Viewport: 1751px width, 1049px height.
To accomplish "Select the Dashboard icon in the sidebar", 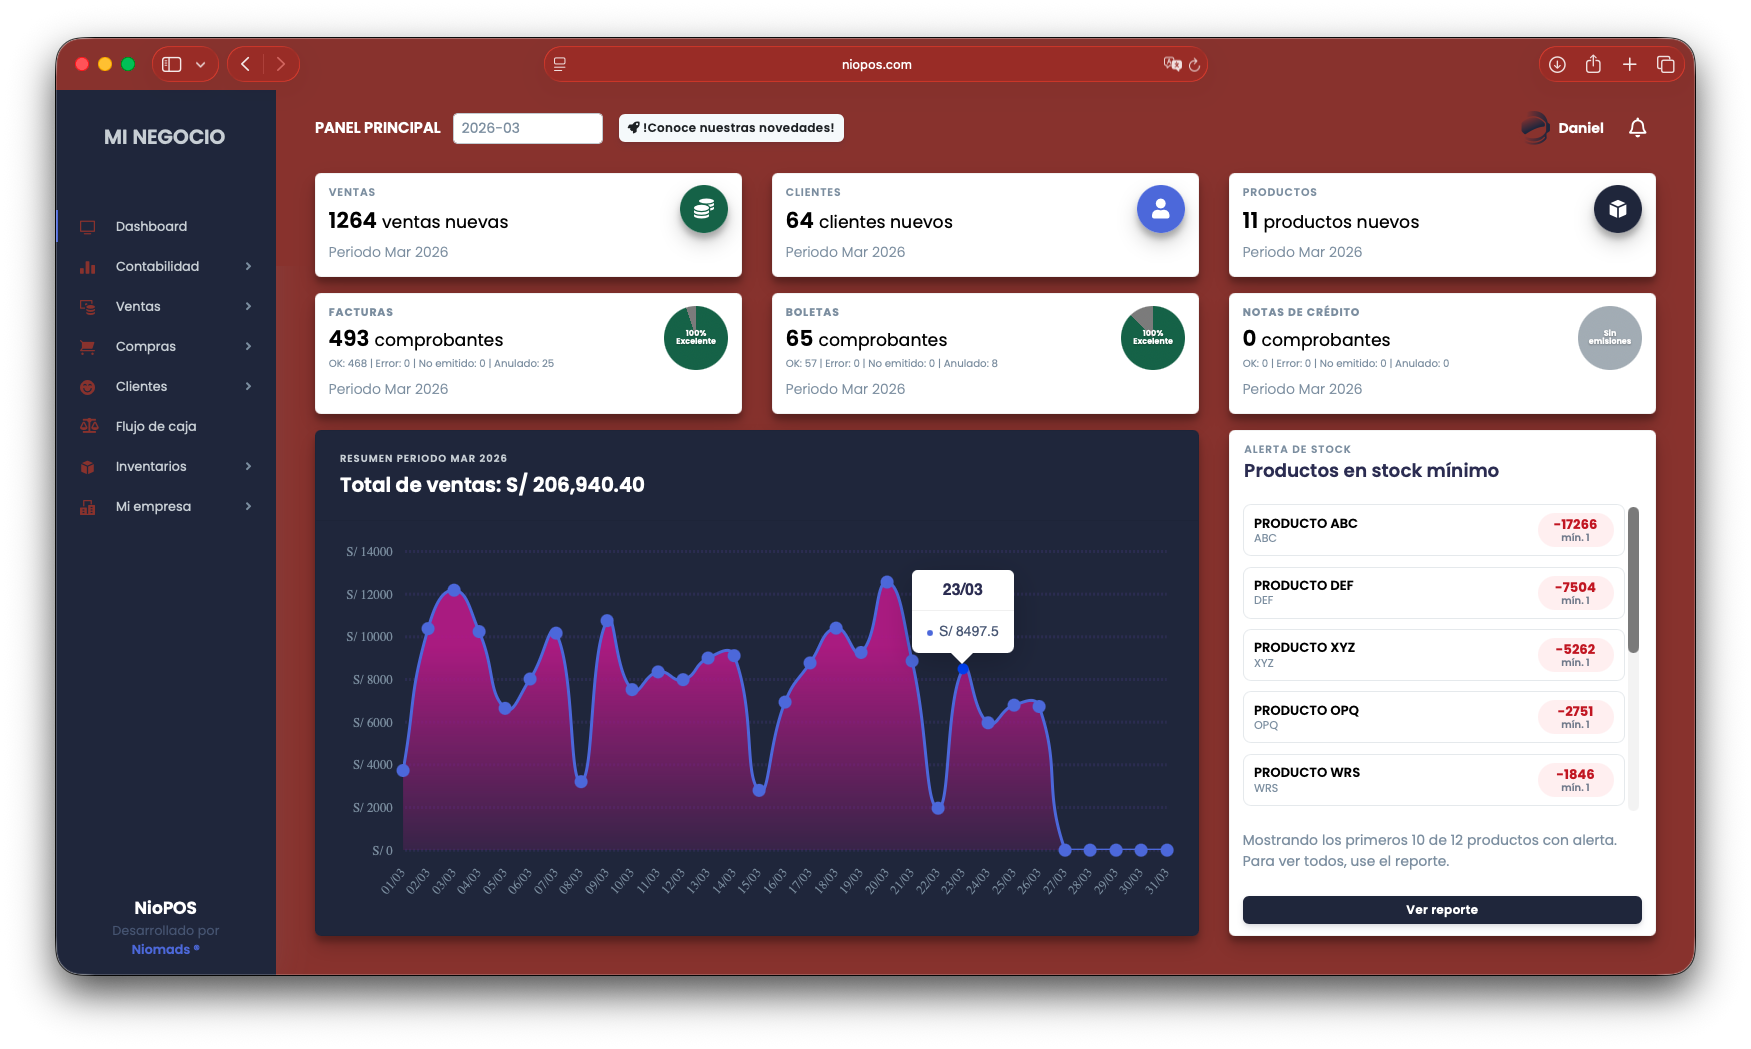I will 87,226.
